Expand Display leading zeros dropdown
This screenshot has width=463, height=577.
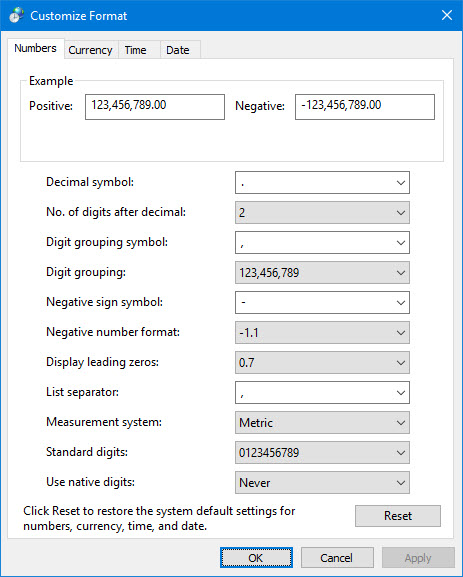point(322,362)
